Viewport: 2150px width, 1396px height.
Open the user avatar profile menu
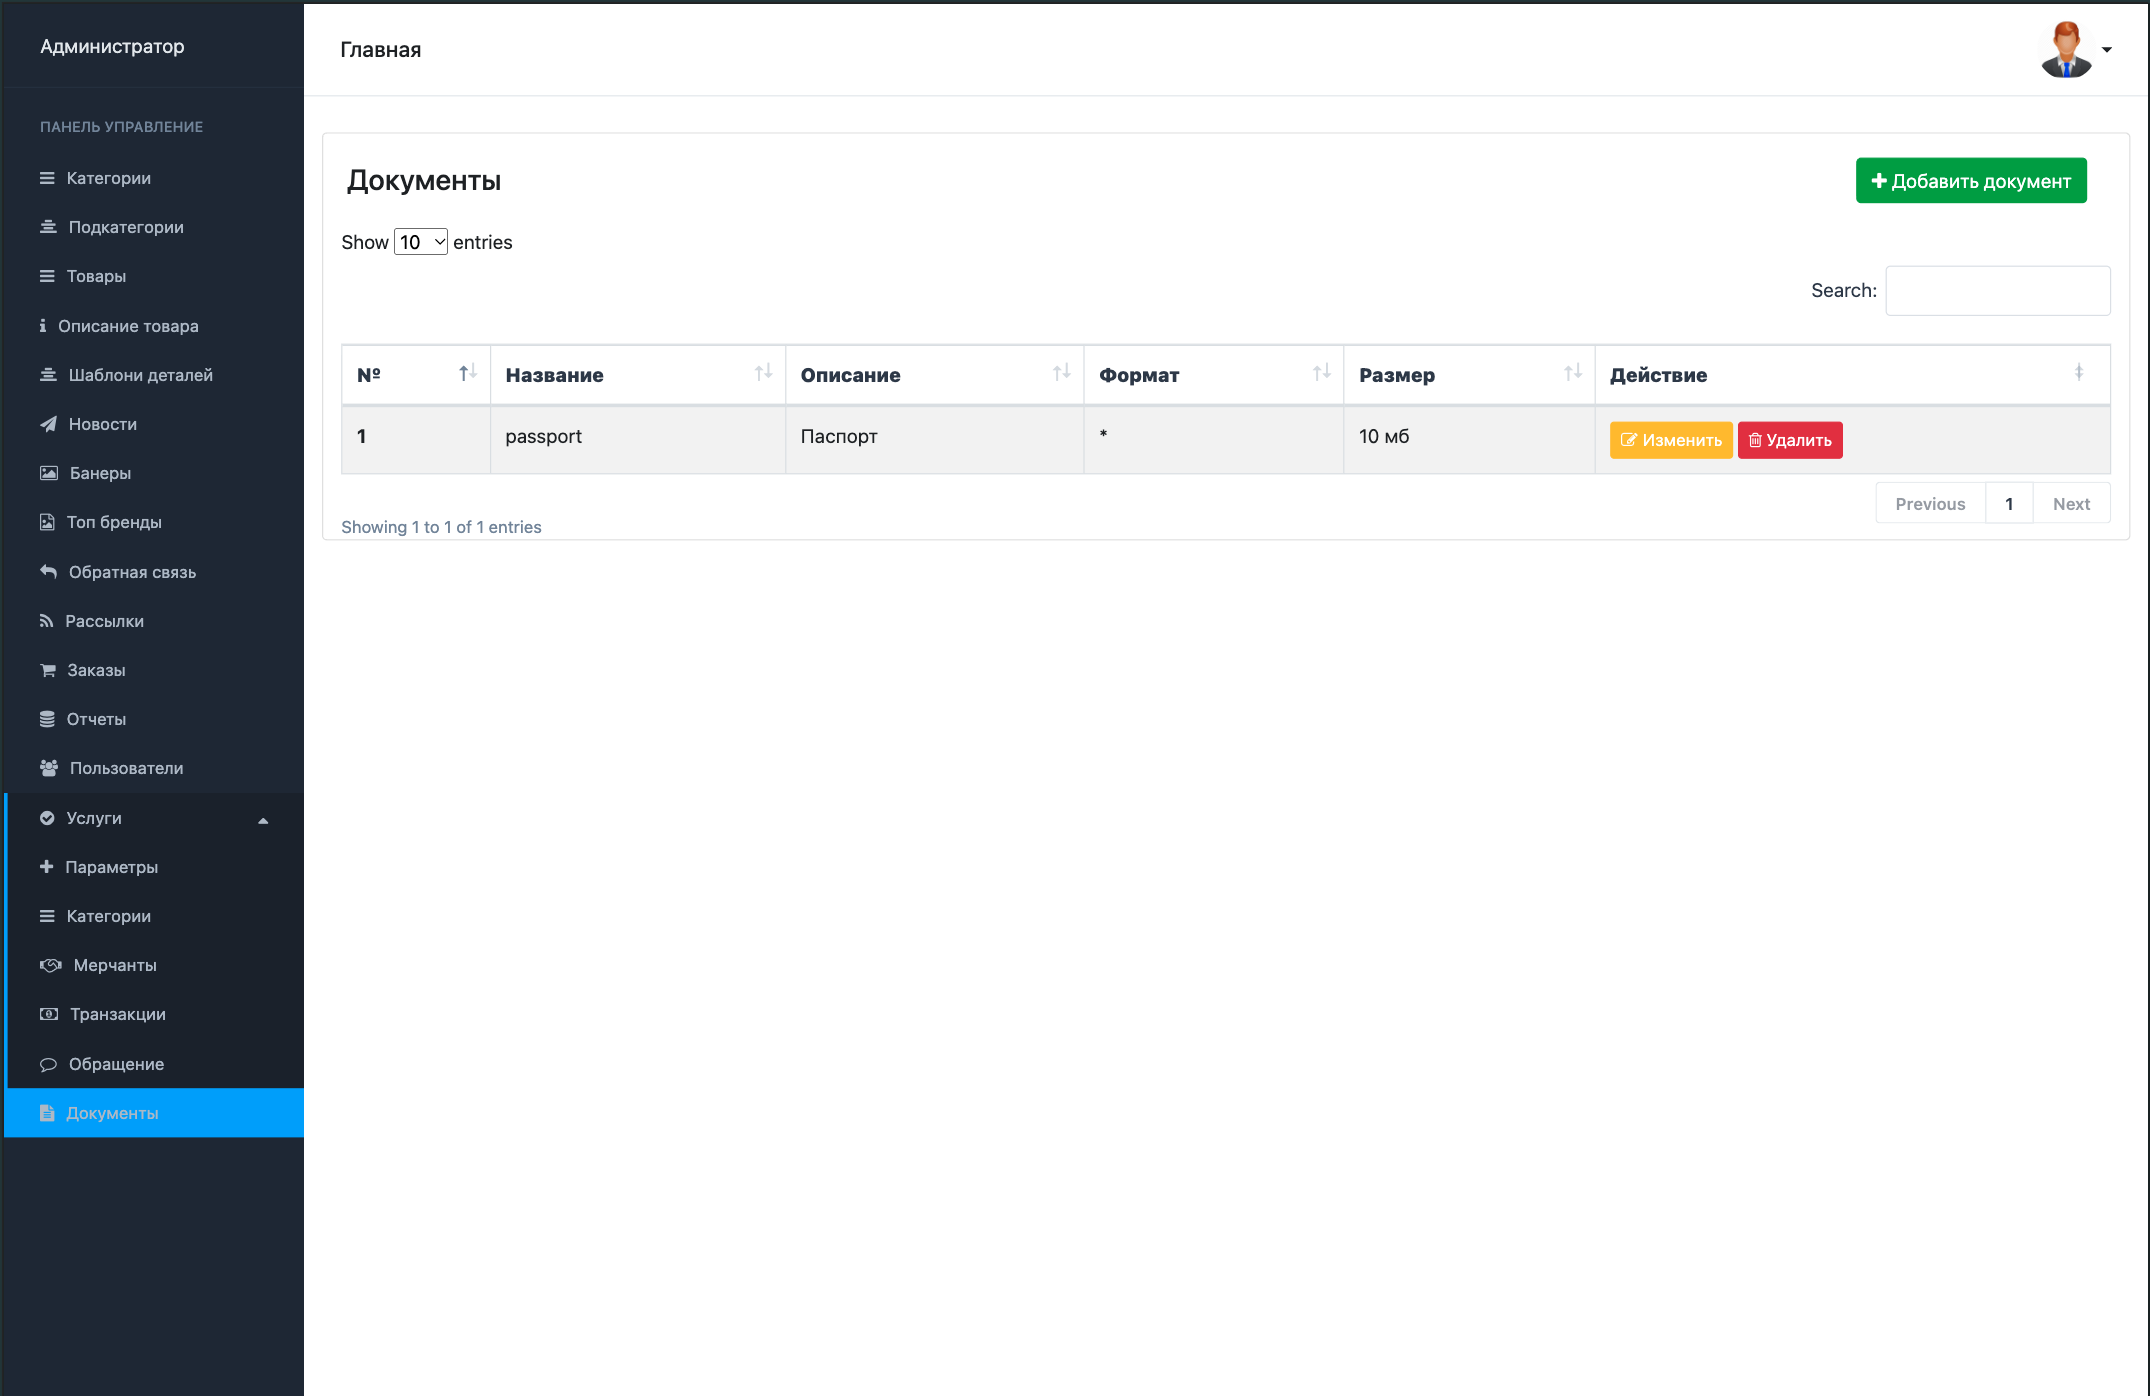tap(2076, 49)
